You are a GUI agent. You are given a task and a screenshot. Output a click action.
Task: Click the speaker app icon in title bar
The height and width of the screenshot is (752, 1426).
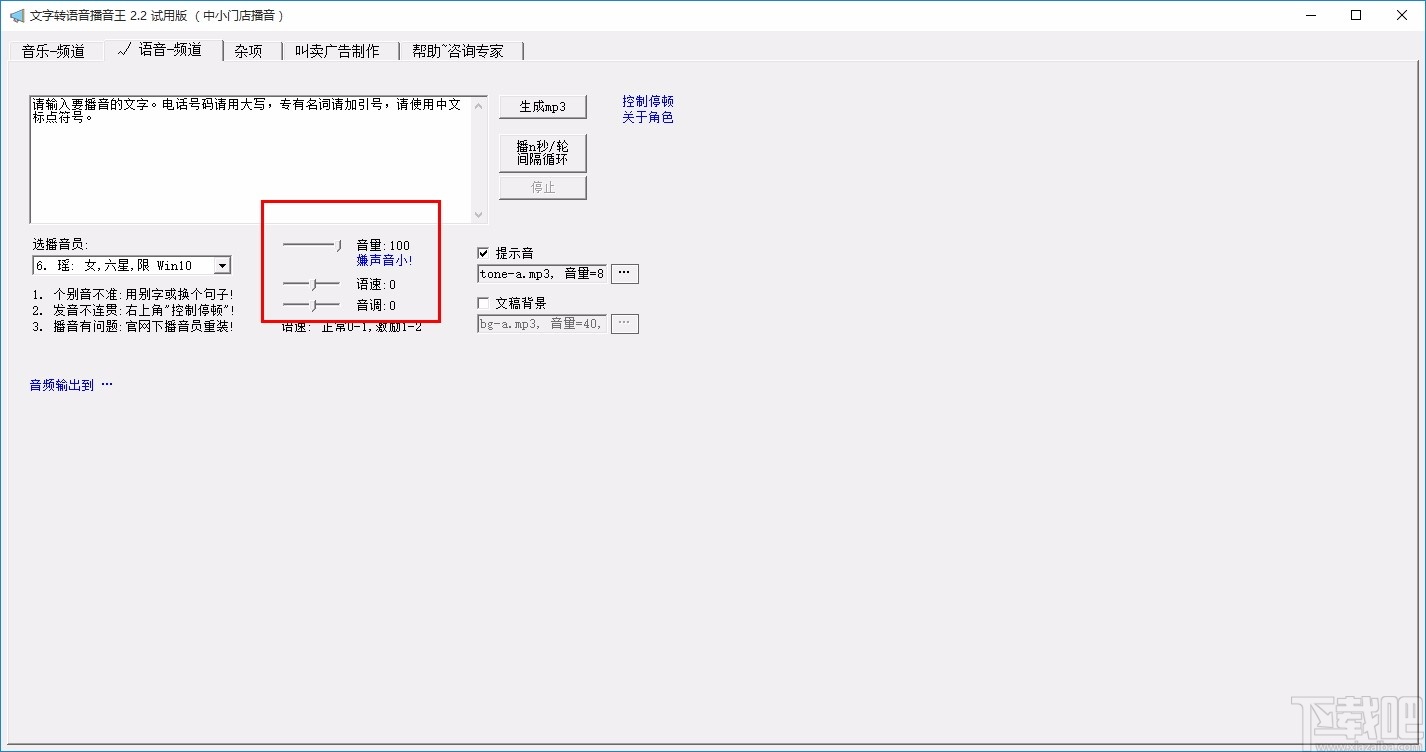coord(16,15)
